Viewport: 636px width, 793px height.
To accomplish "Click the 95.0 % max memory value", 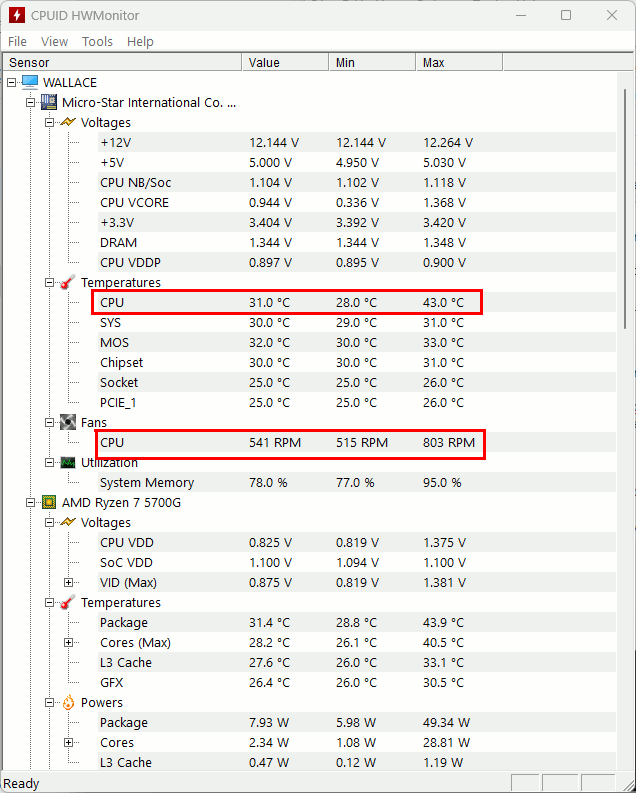I will click(442, 482).
